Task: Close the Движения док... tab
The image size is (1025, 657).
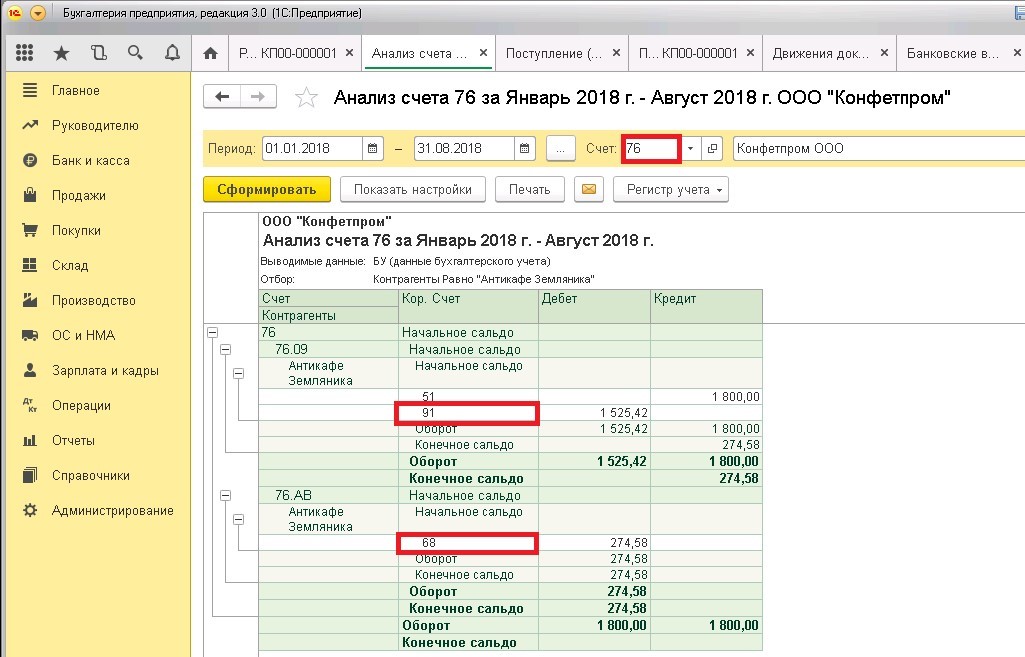Action: (x=884, y=53)
